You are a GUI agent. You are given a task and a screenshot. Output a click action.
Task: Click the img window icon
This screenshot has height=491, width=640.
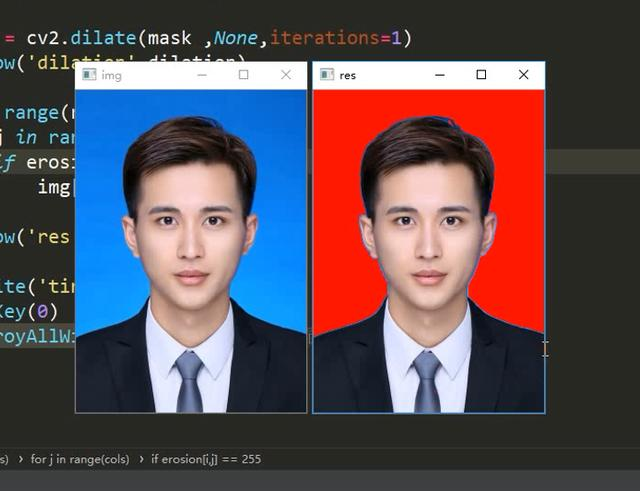click(x=89, y=75)
